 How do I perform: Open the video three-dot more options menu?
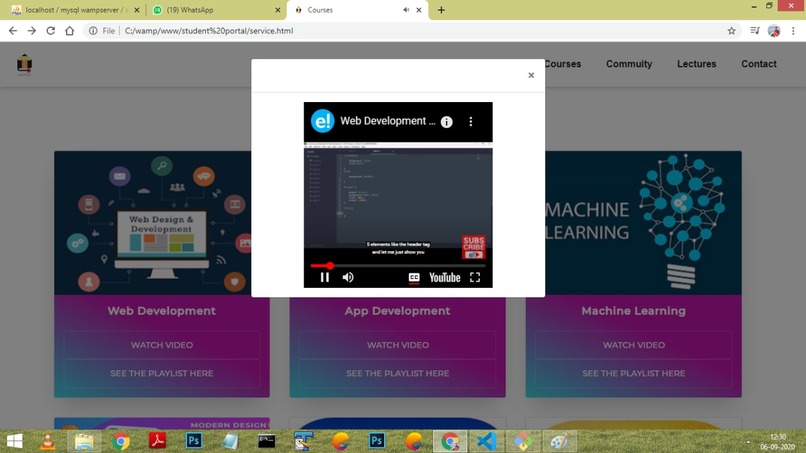471,121
